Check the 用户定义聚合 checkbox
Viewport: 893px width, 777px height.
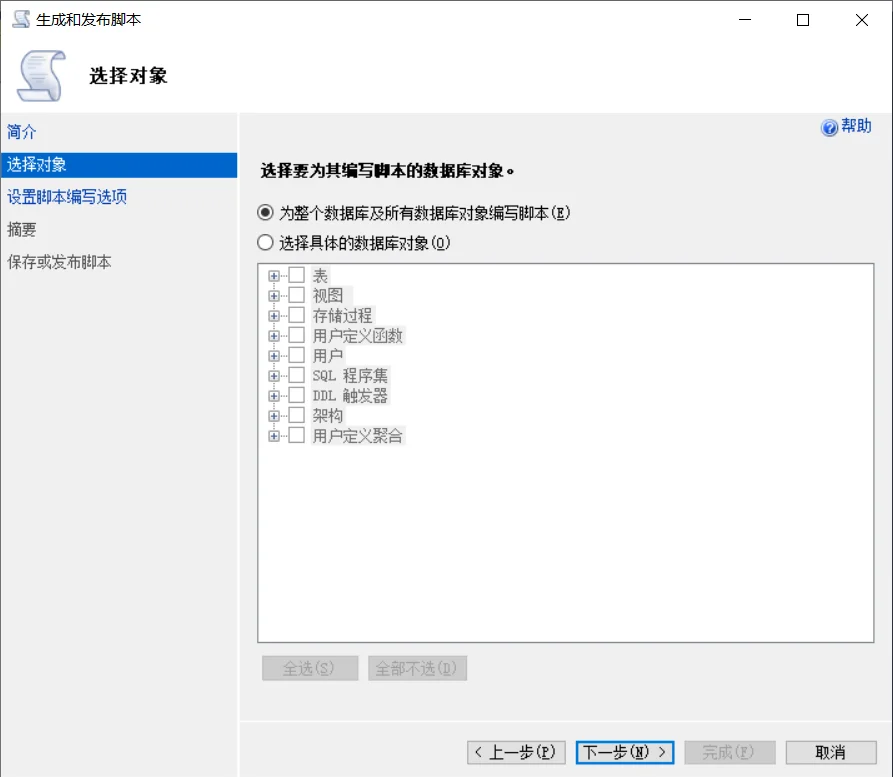point(297,436)
